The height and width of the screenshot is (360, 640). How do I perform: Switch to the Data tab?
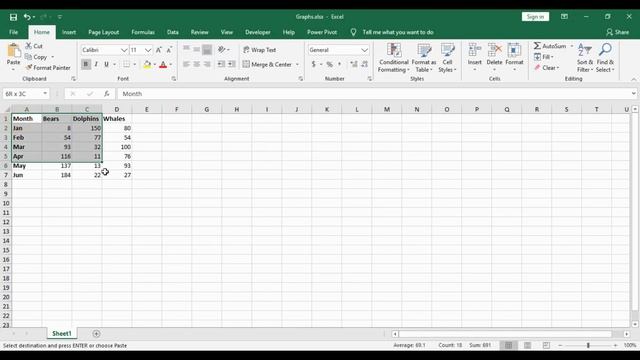pos(173,32)
